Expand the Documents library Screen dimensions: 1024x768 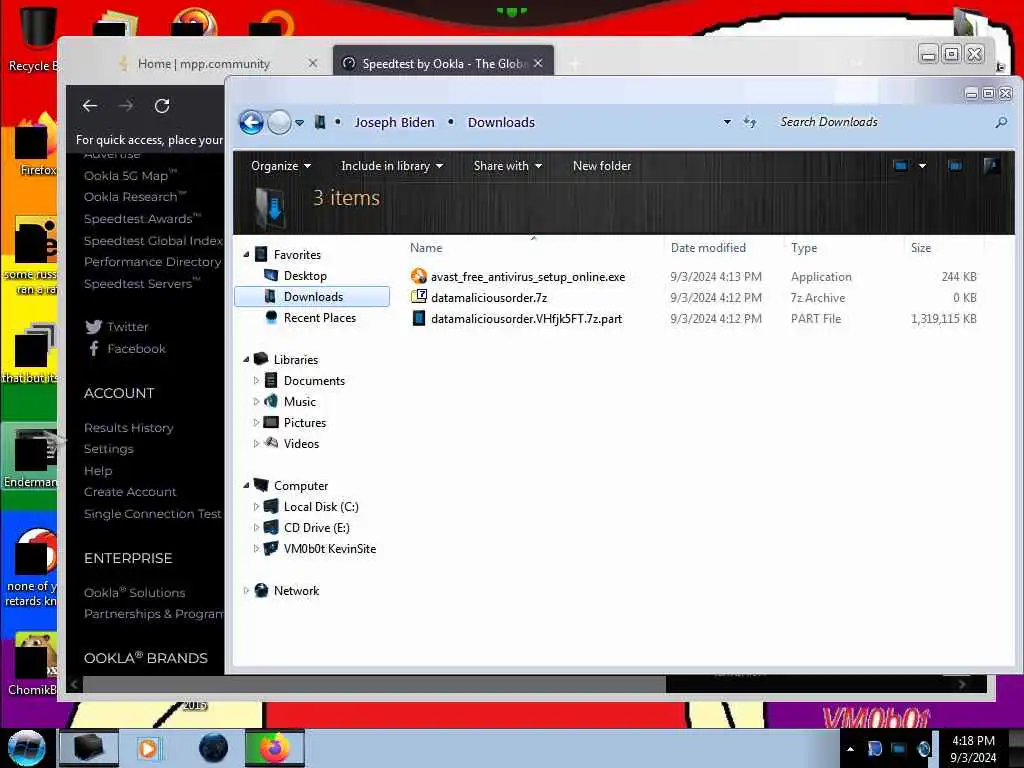pyautogui.click(x=256, y=380)
